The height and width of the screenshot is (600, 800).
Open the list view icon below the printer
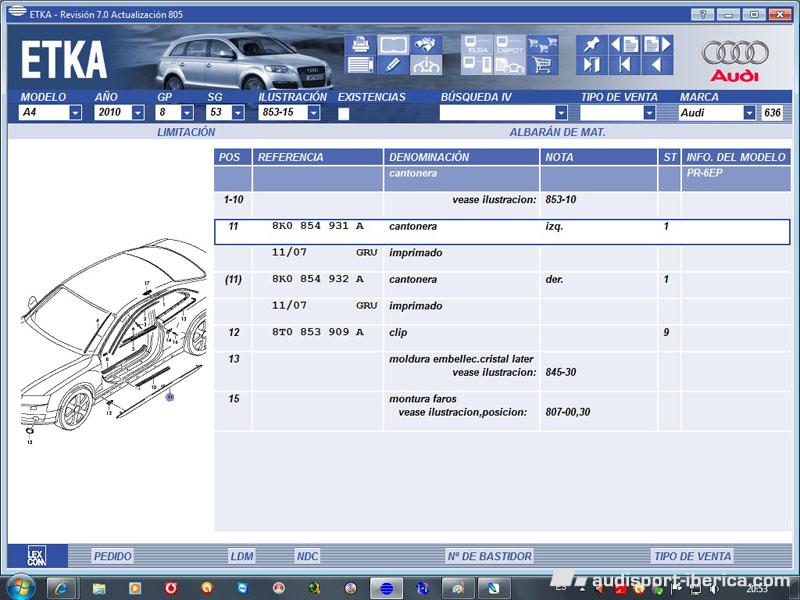click(360, 65)
